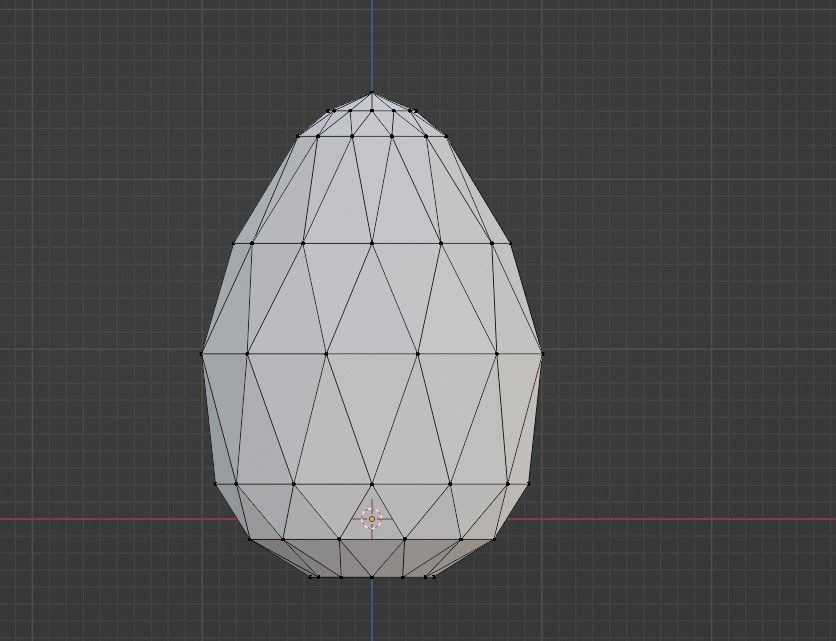Select the rightmost vertex of the top cap ring
This screenshot has width=836, height=641.
(x=447, y=136)
